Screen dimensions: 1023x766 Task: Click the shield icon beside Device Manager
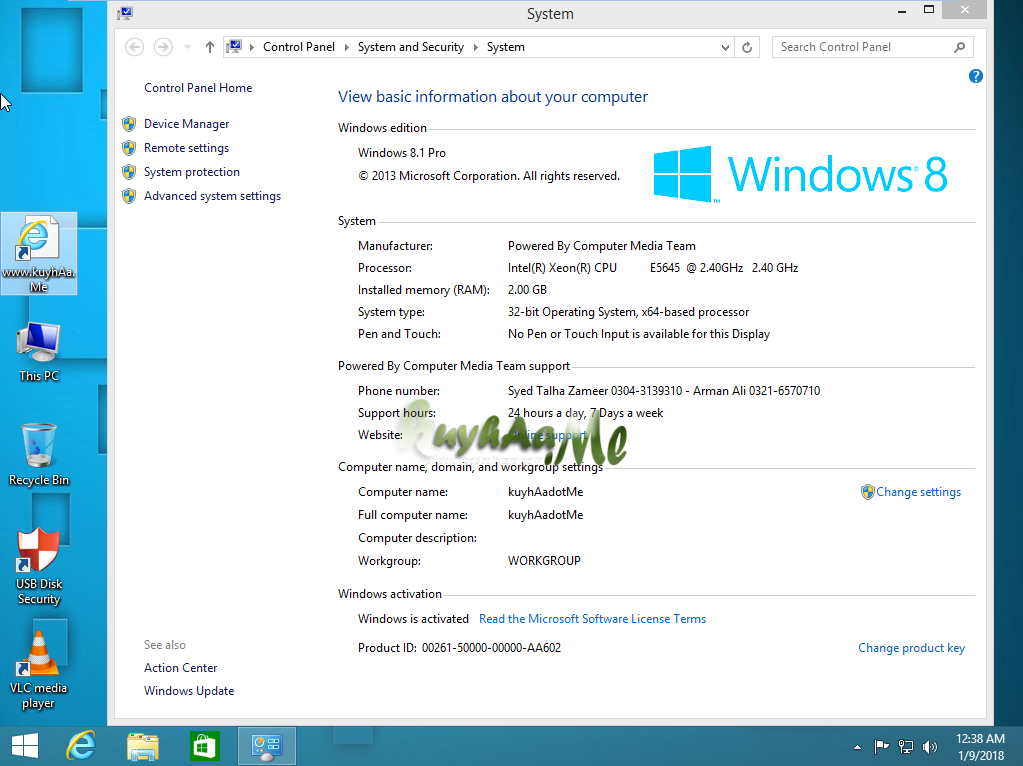pyautogui.click(x=129, y=123)
